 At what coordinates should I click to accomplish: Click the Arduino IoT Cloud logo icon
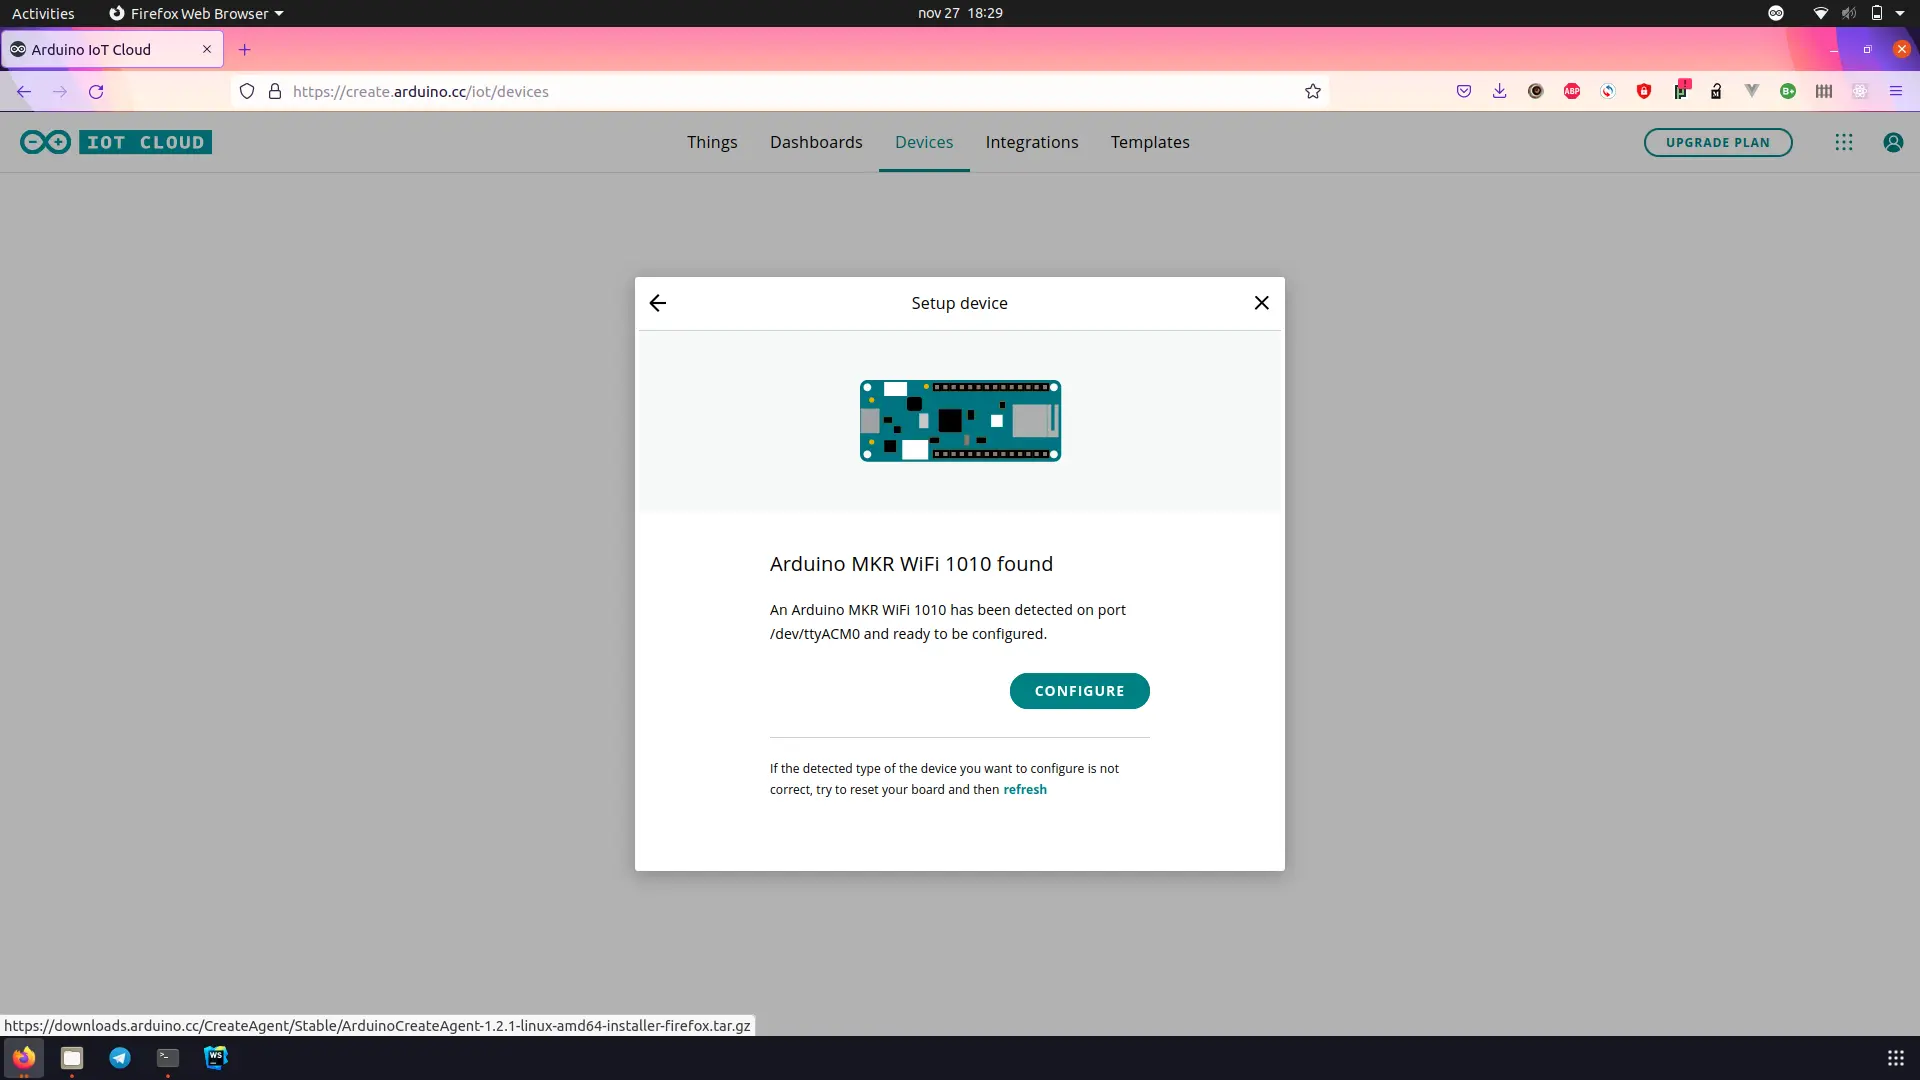point(44,141)
